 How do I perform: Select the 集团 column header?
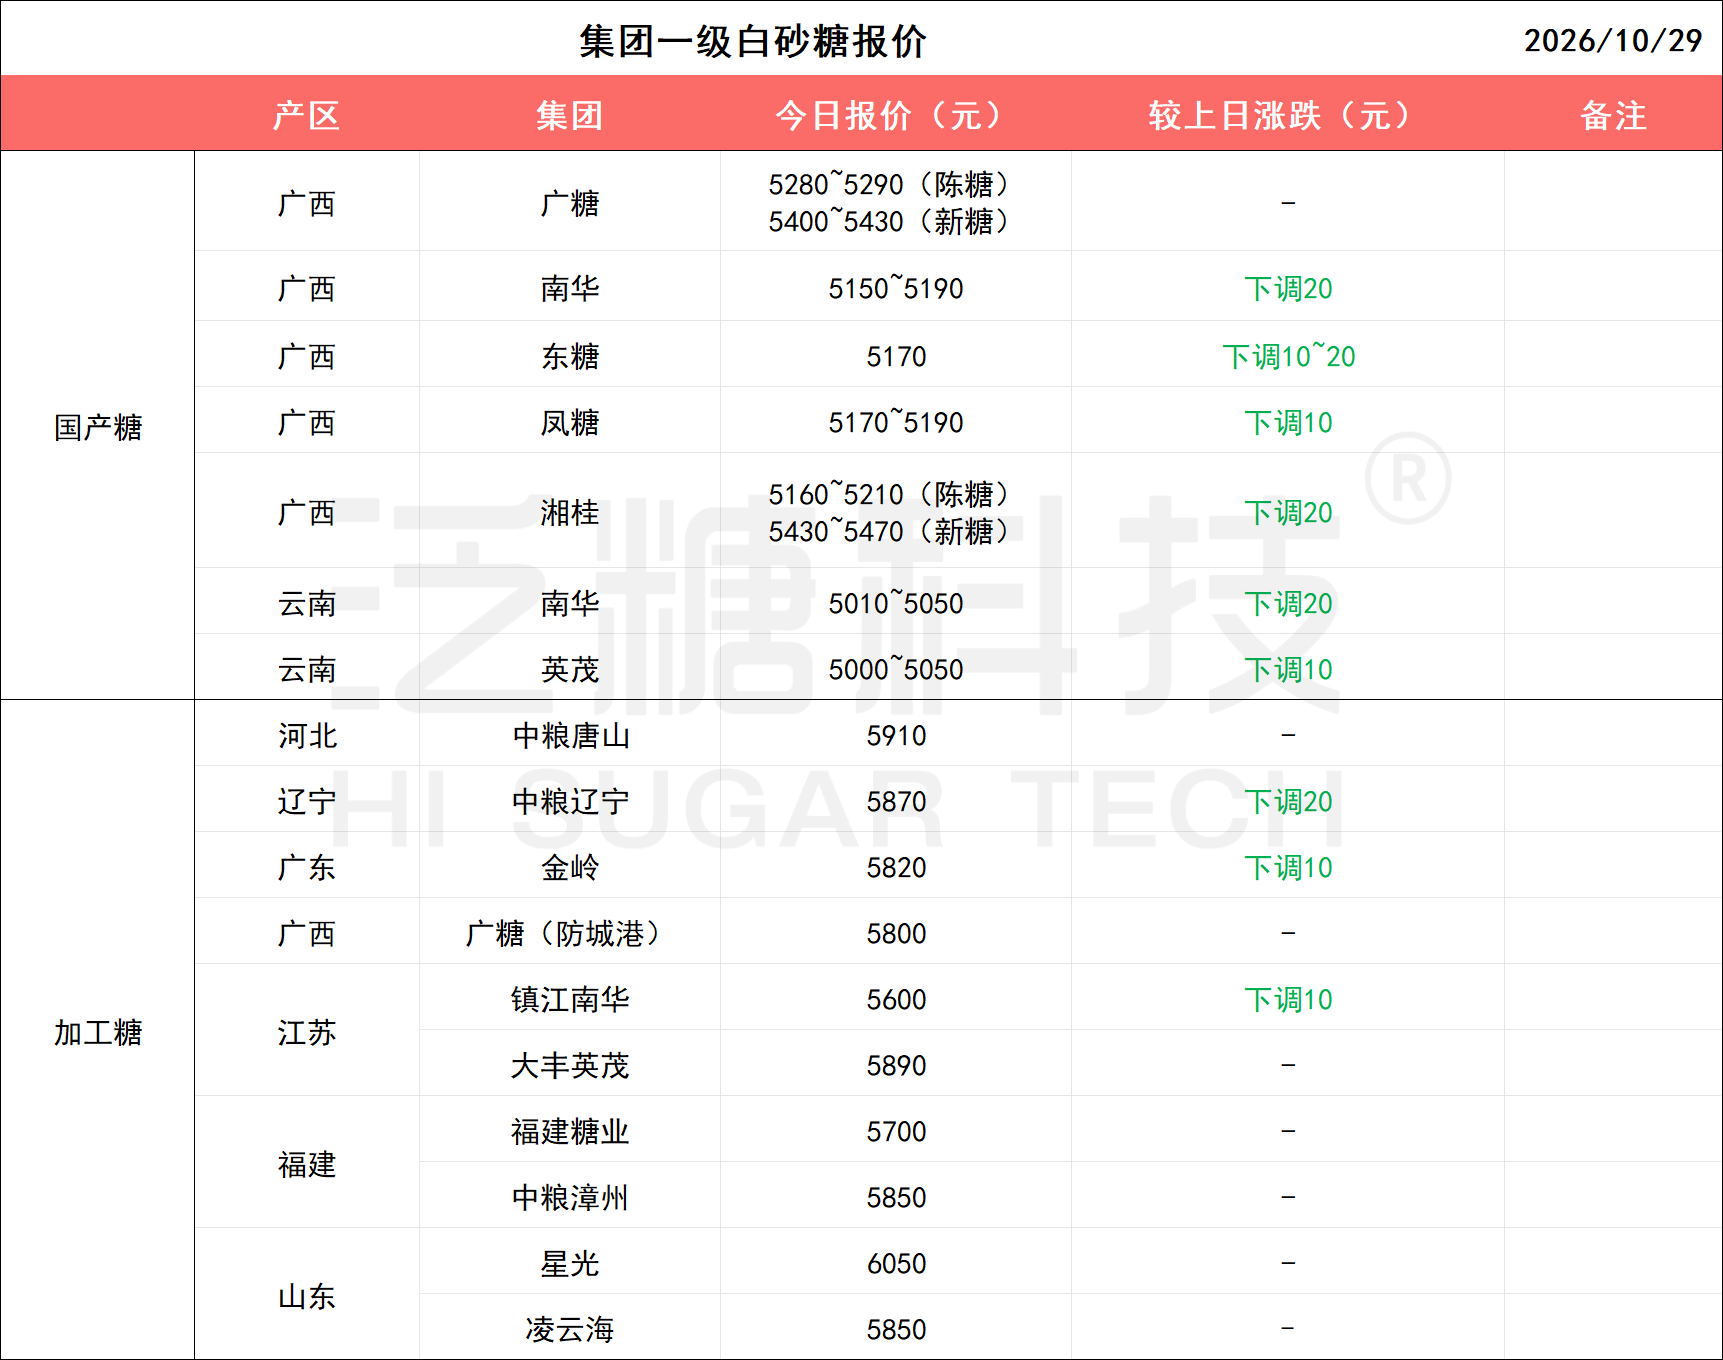[570, 115]
